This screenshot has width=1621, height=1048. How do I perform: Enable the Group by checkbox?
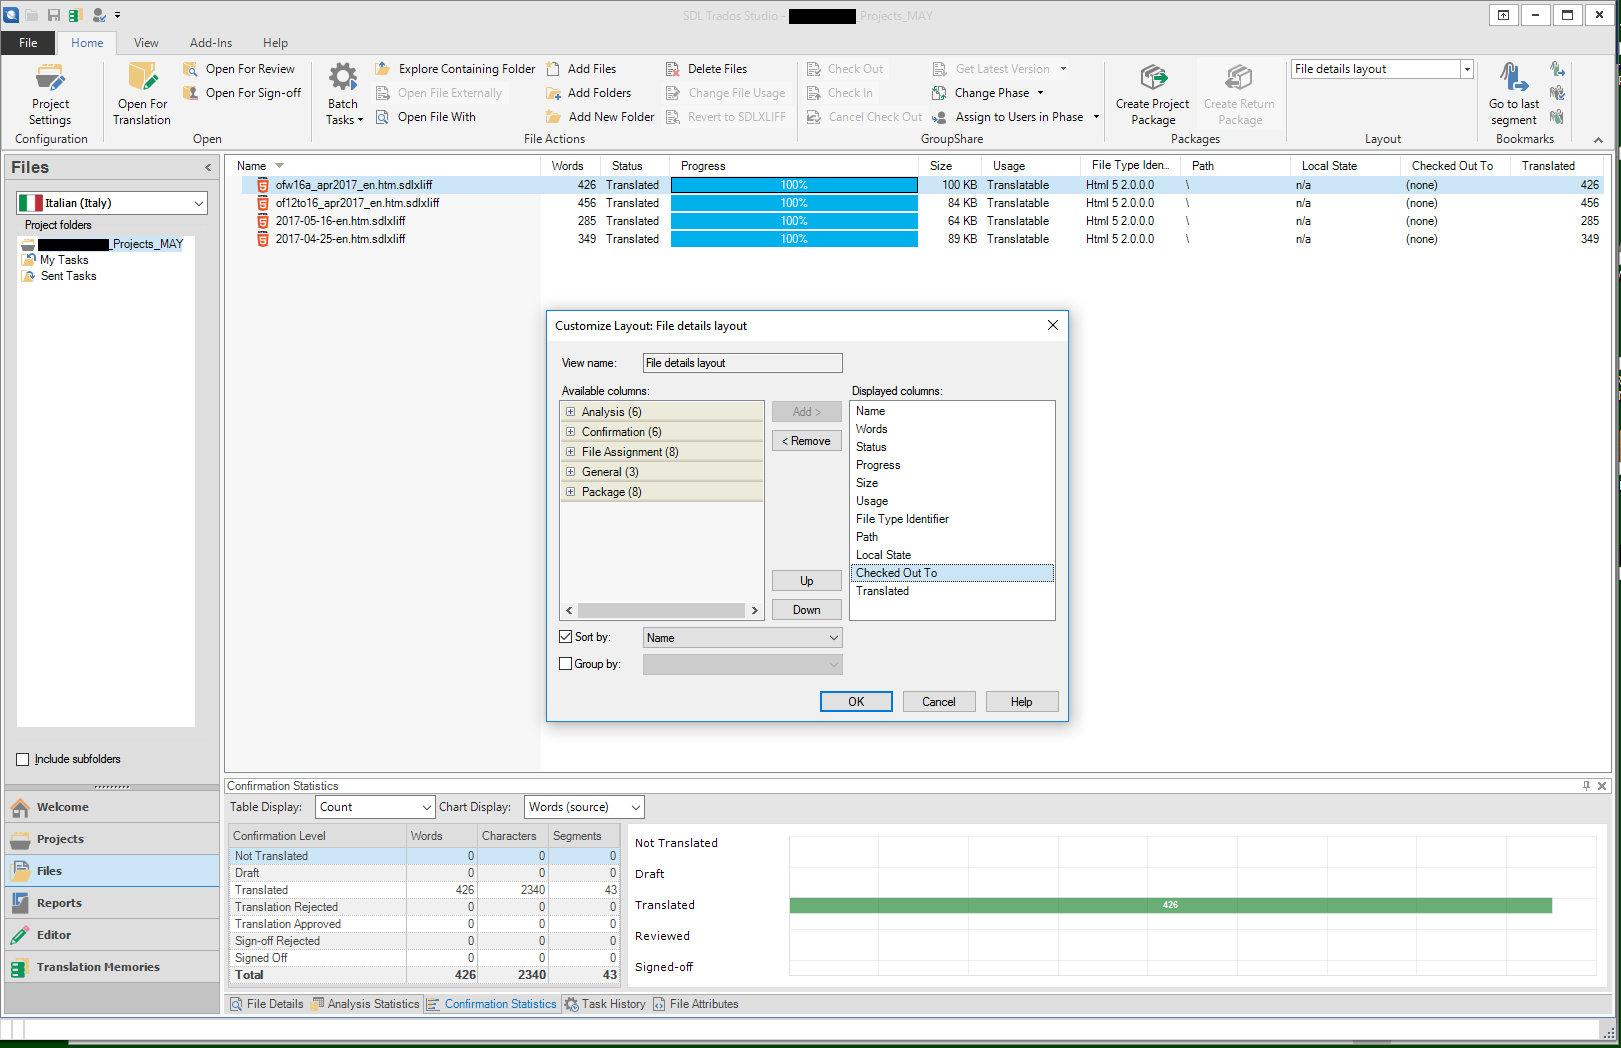pyautogui.click(x=565, y=664)
